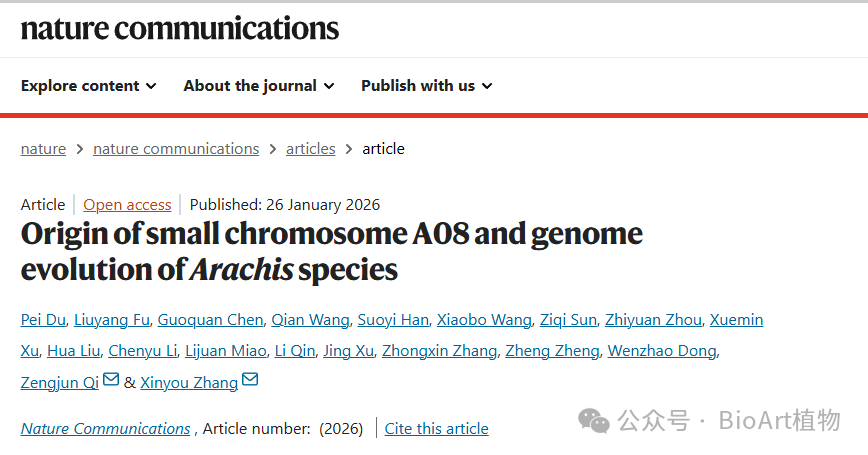Select author Liuyang Fu
Image resolution: width=868 pixels, height=455 pixels.
pos(111,320)
